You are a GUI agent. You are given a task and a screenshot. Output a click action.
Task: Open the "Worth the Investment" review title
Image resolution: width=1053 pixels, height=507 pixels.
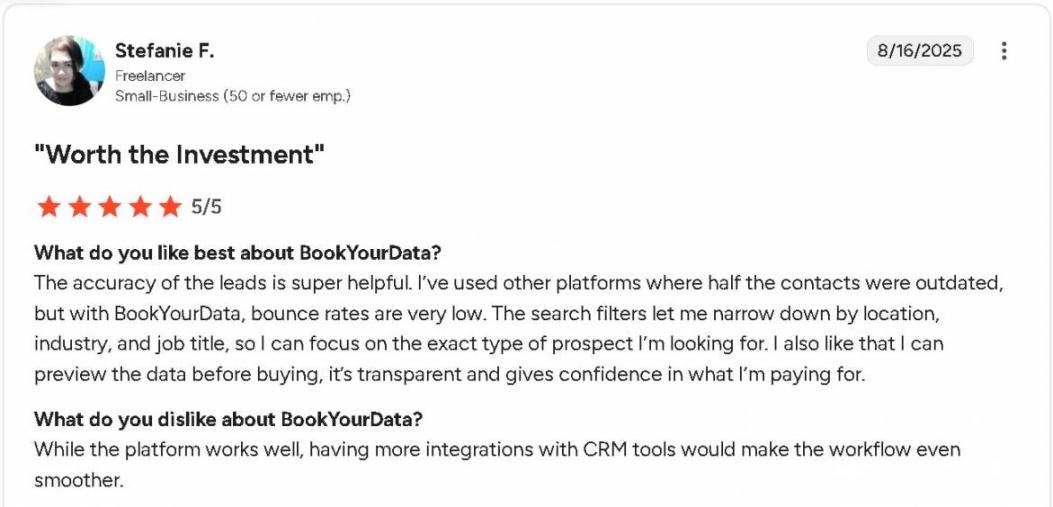pos(180,155)
